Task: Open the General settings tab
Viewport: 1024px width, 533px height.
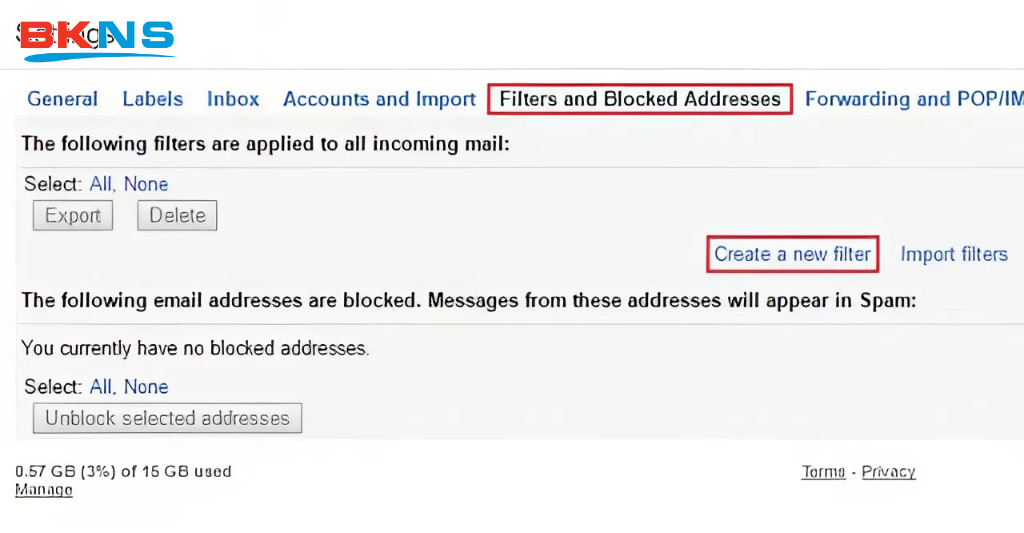Action: pyautogui.click(x=62, y=99)
